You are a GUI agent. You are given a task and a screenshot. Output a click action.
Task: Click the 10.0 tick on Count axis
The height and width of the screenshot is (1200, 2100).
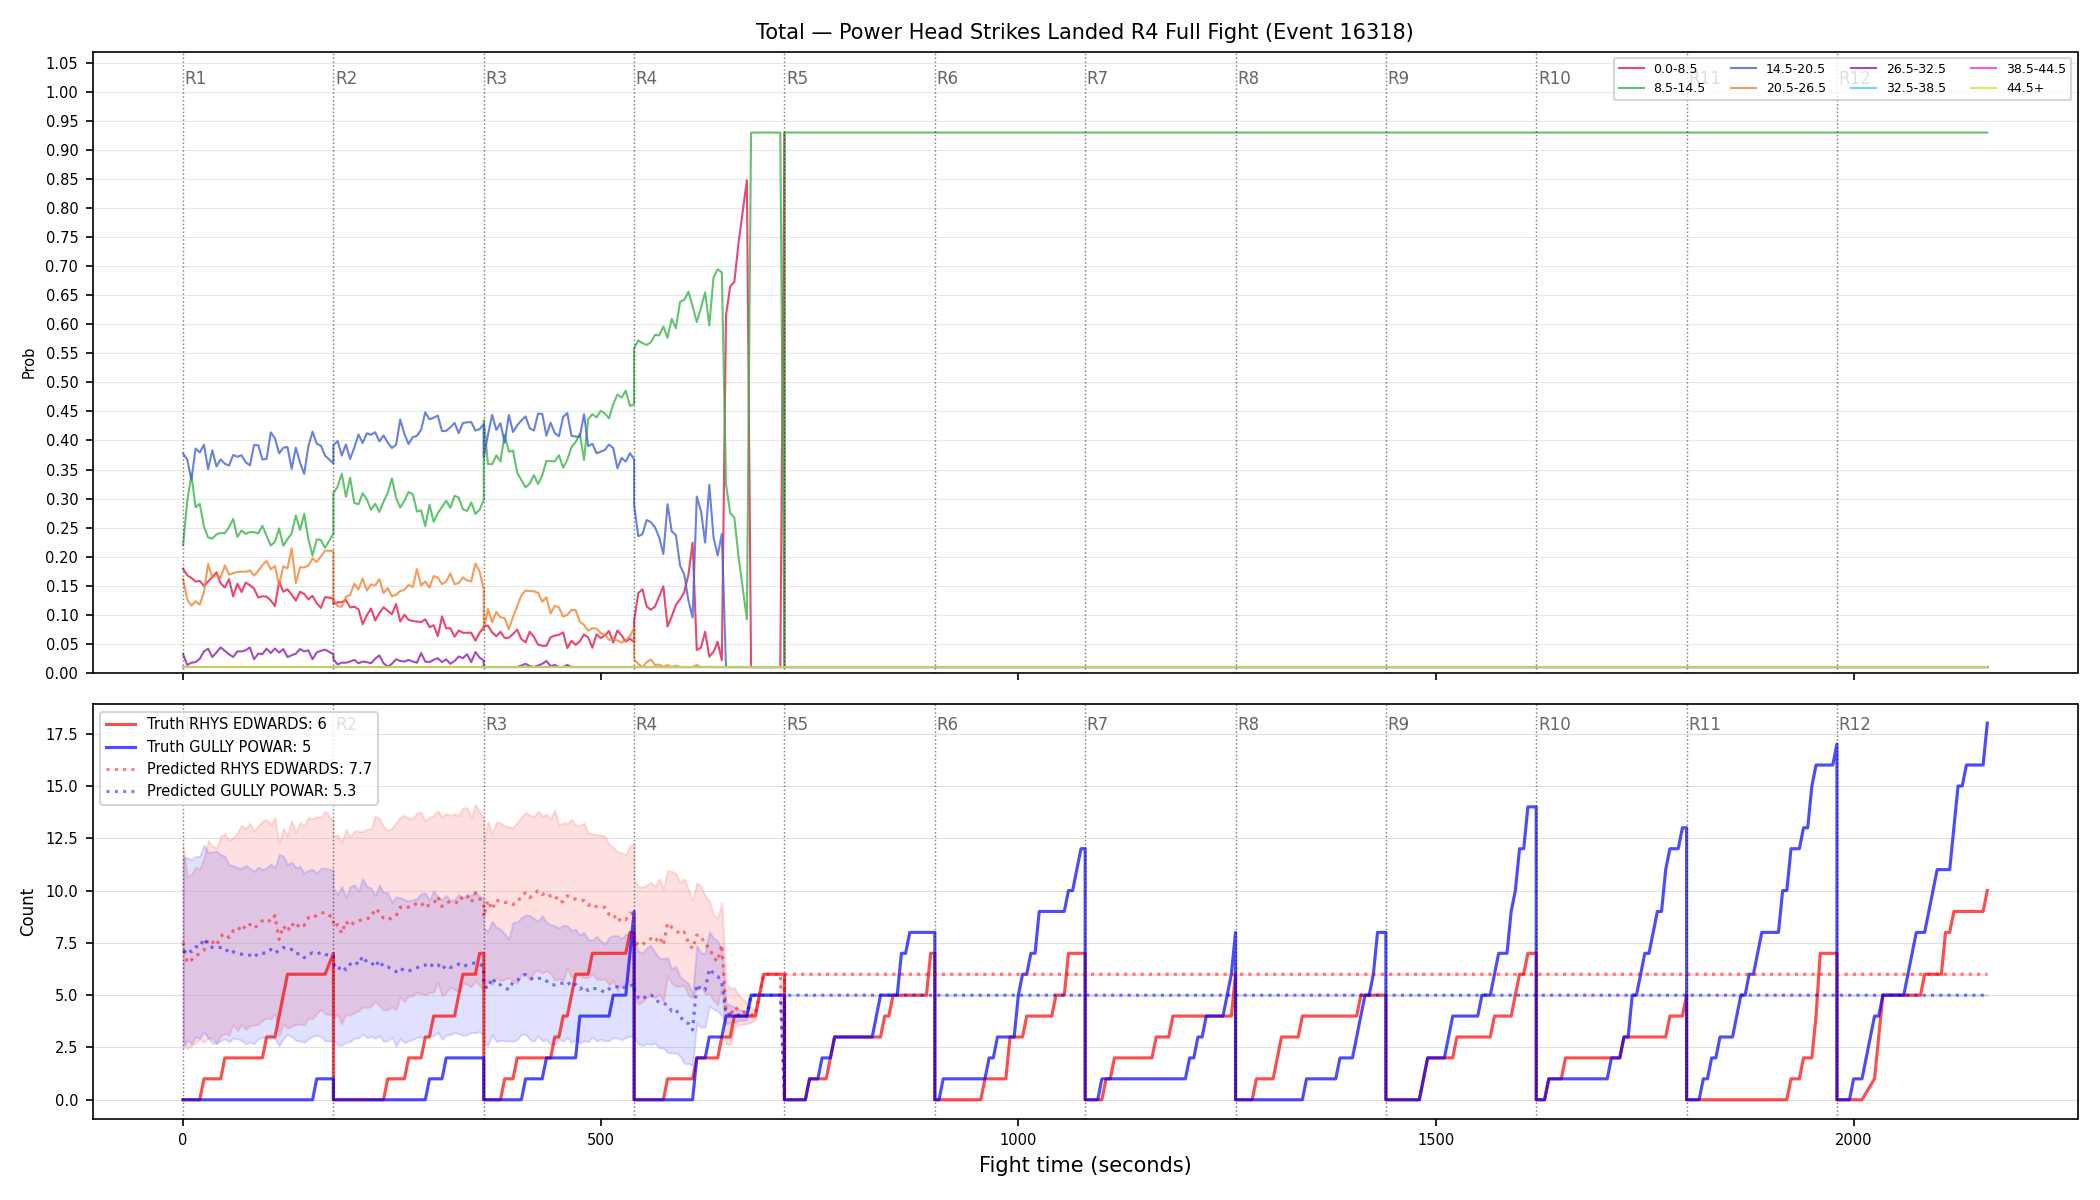(61, 891)
